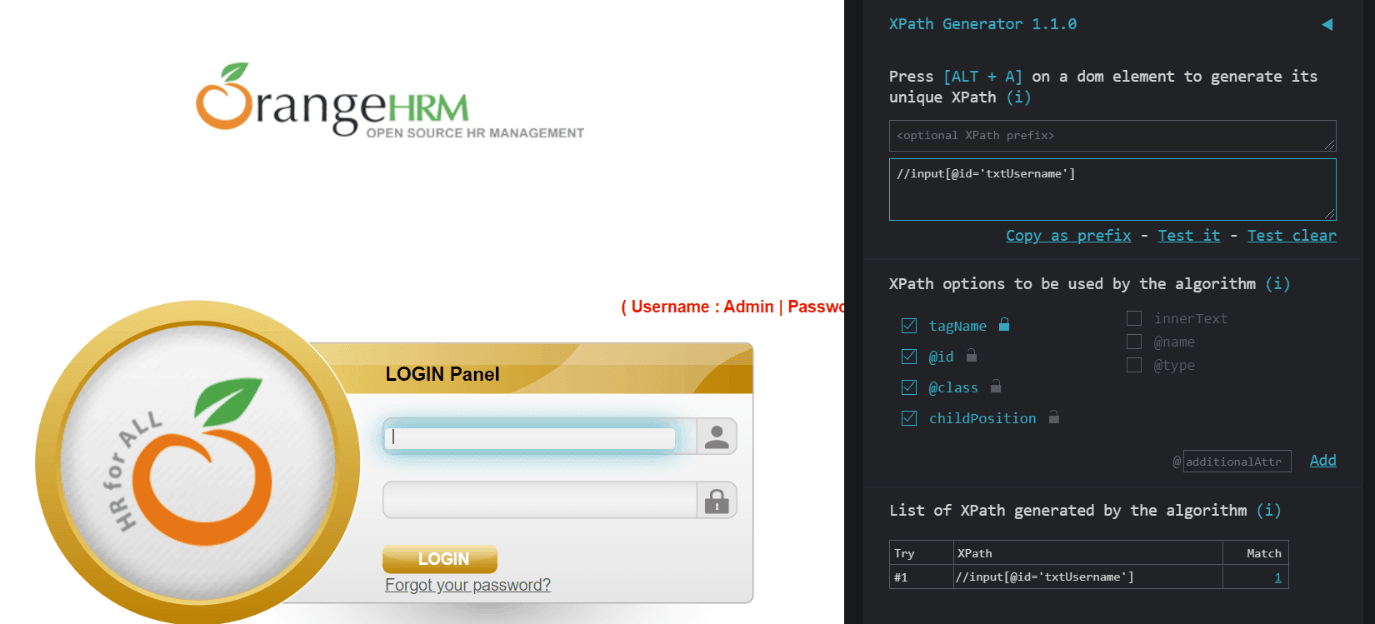Viewport: 1375px width, 624px height.
Task: Disable the childPosition checkbox
Action: pos(909,418)
